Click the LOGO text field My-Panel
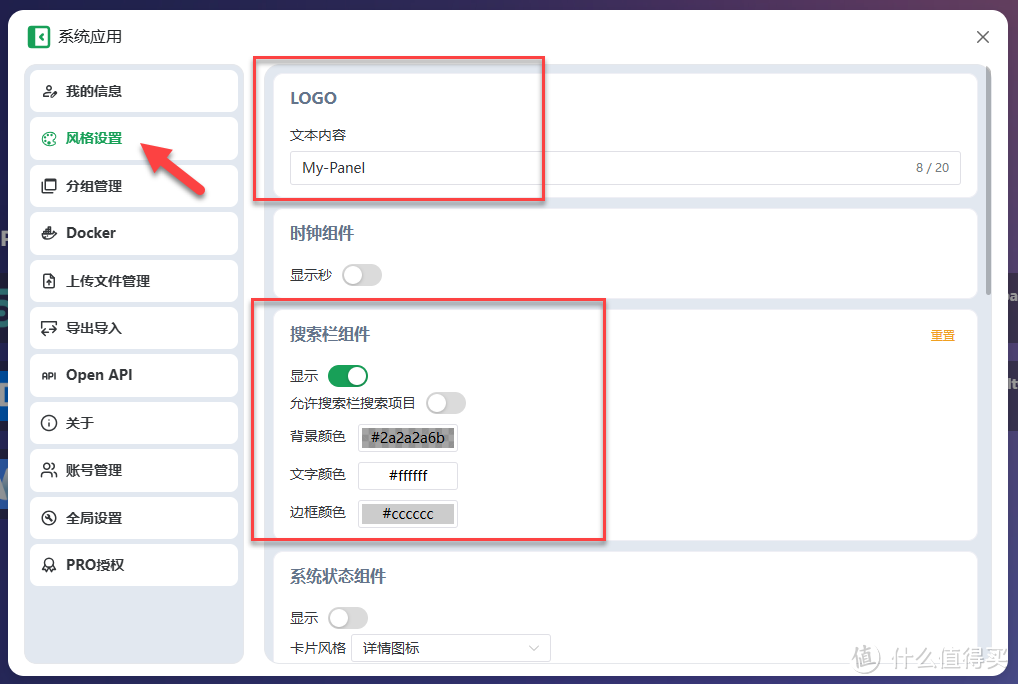Image resolution: width=1018 pixels, height=684 pixels. (x=625, y=168)
